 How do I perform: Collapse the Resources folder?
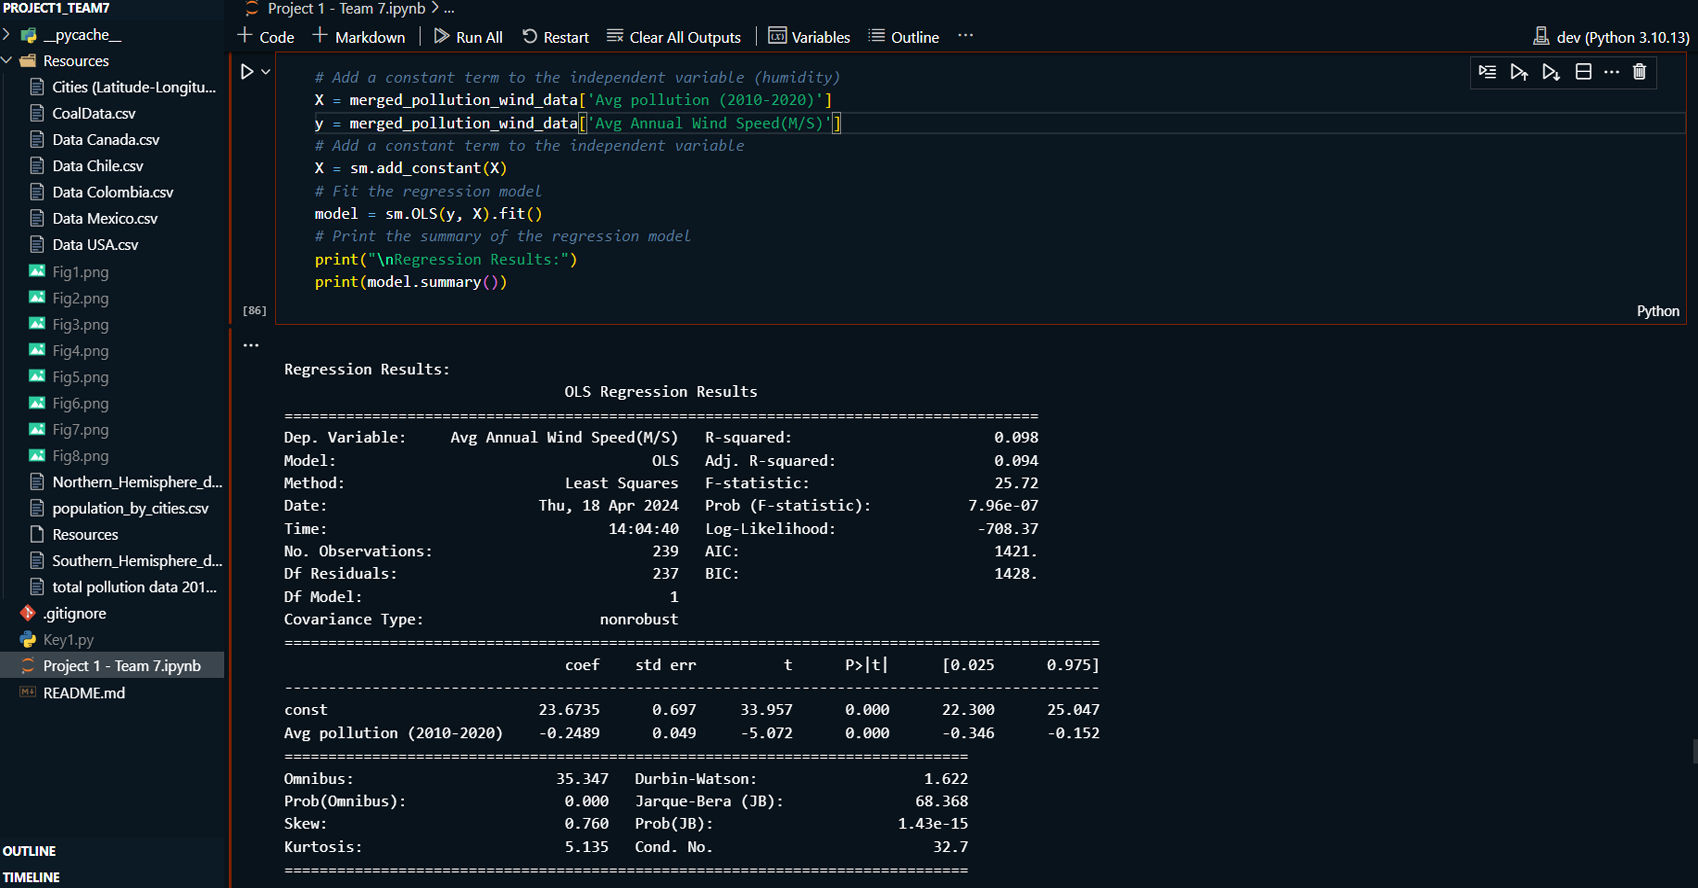click(8, 61)
